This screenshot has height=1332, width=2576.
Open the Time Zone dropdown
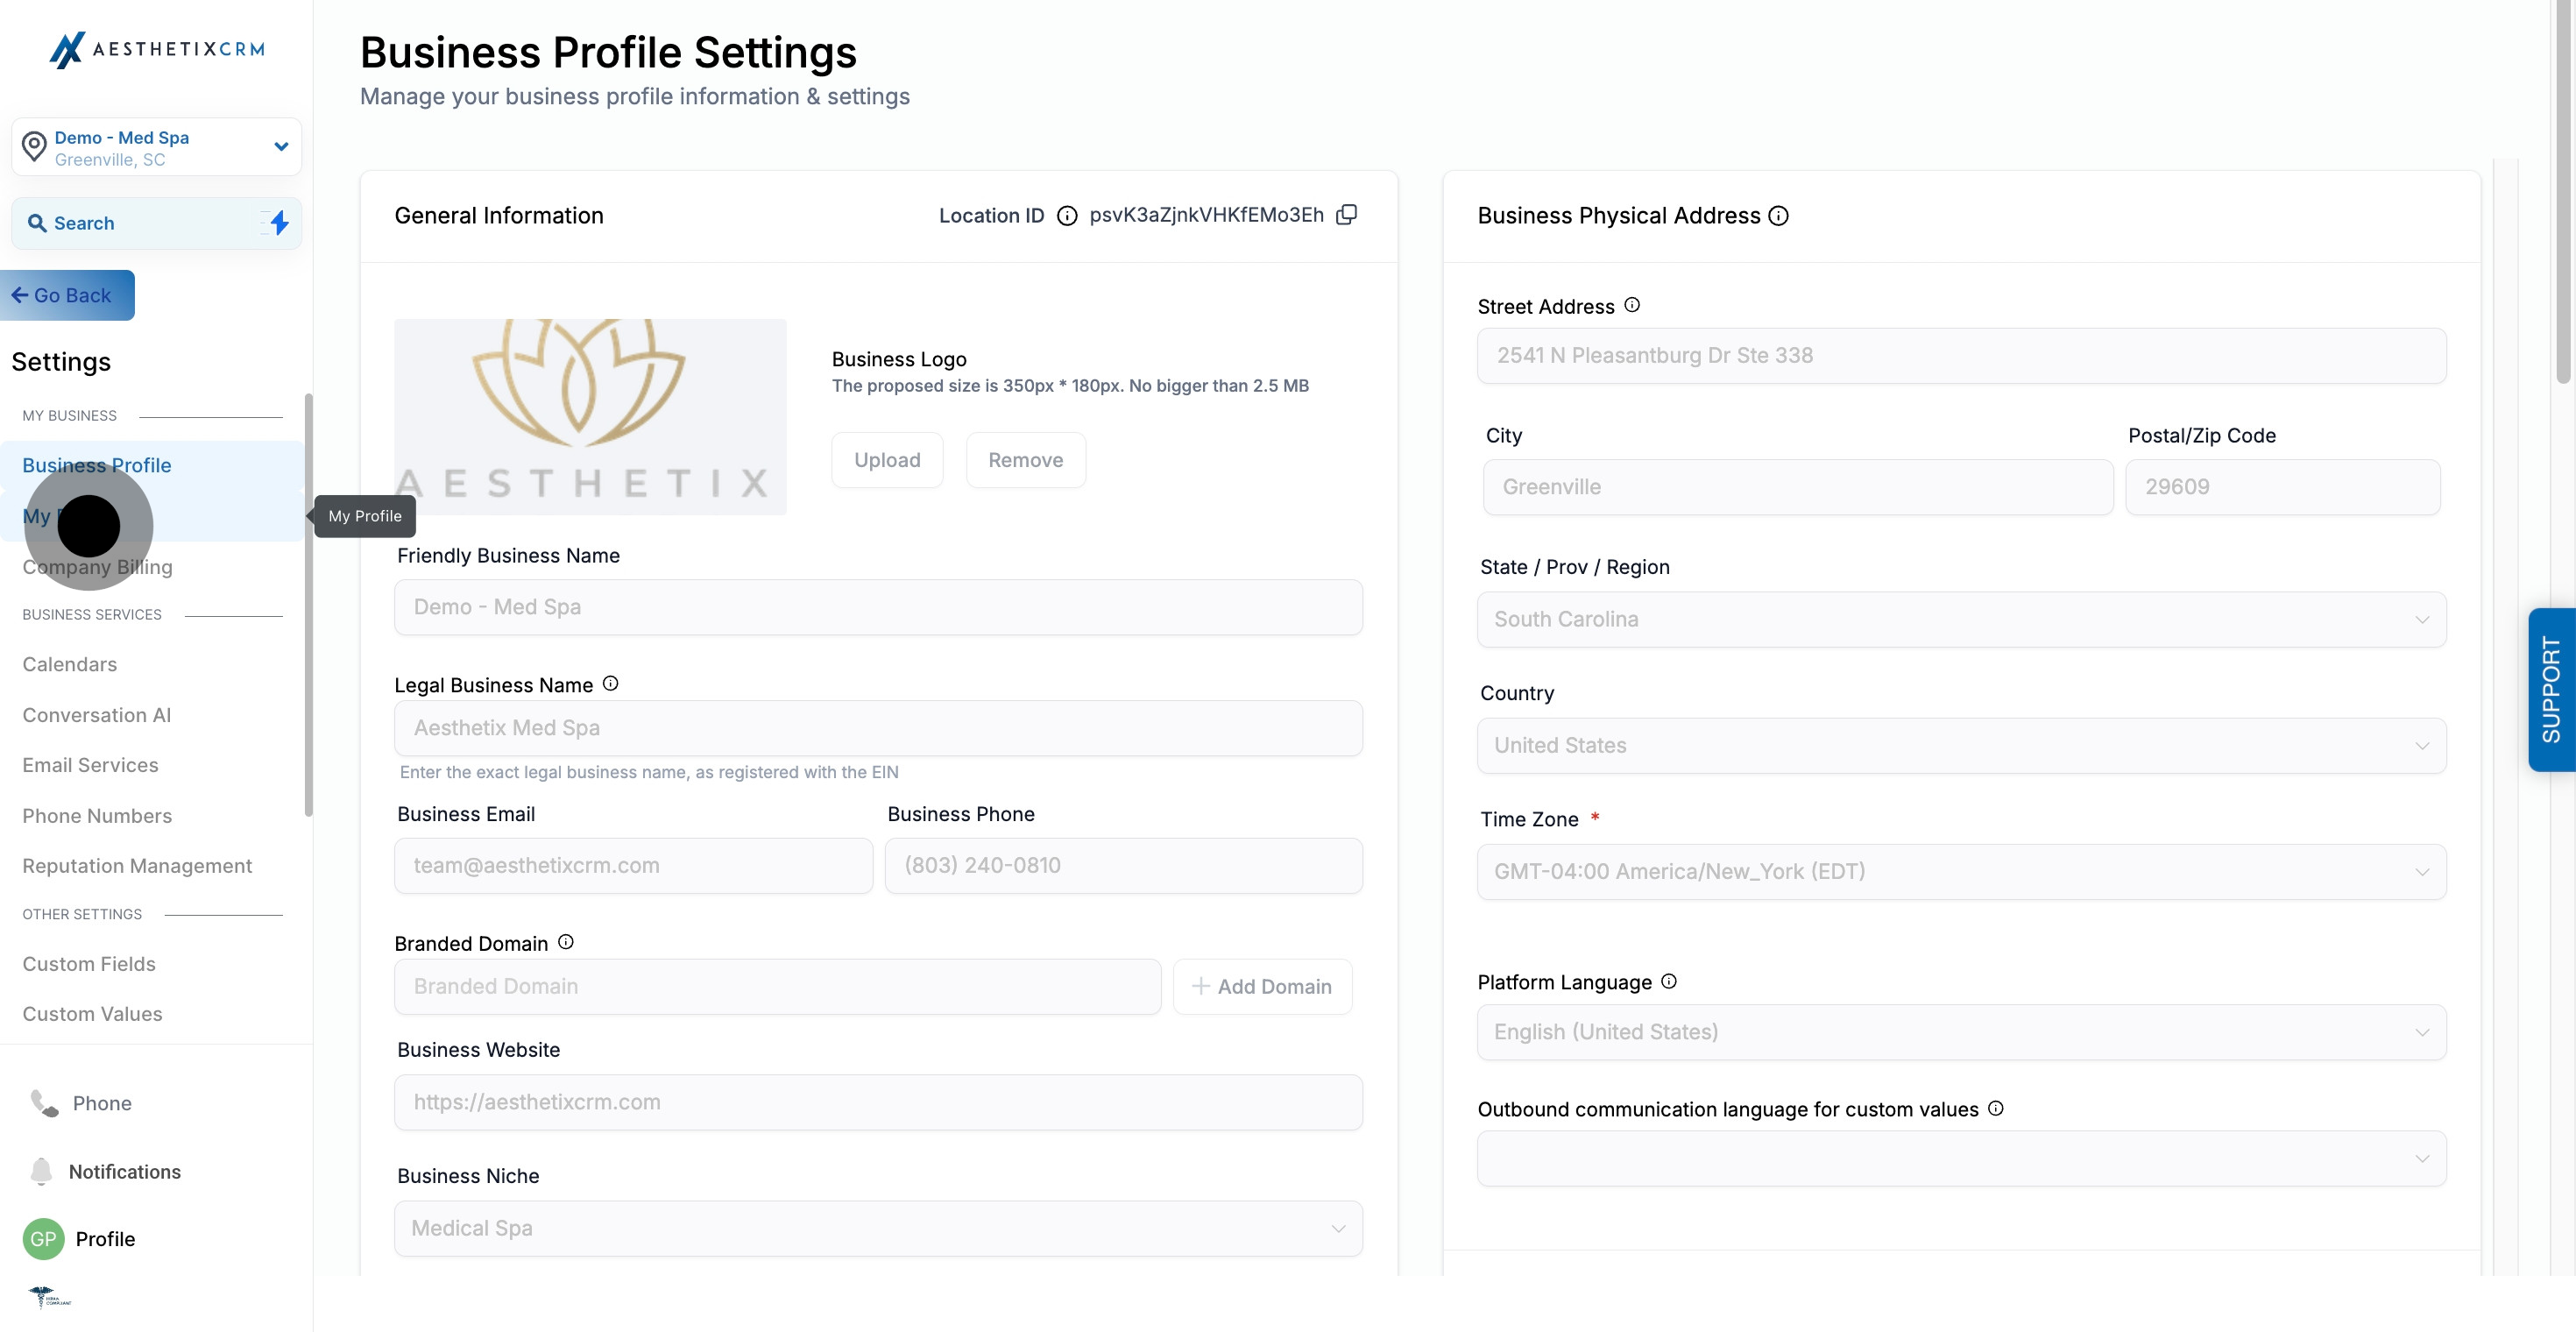coord(1960,871)
